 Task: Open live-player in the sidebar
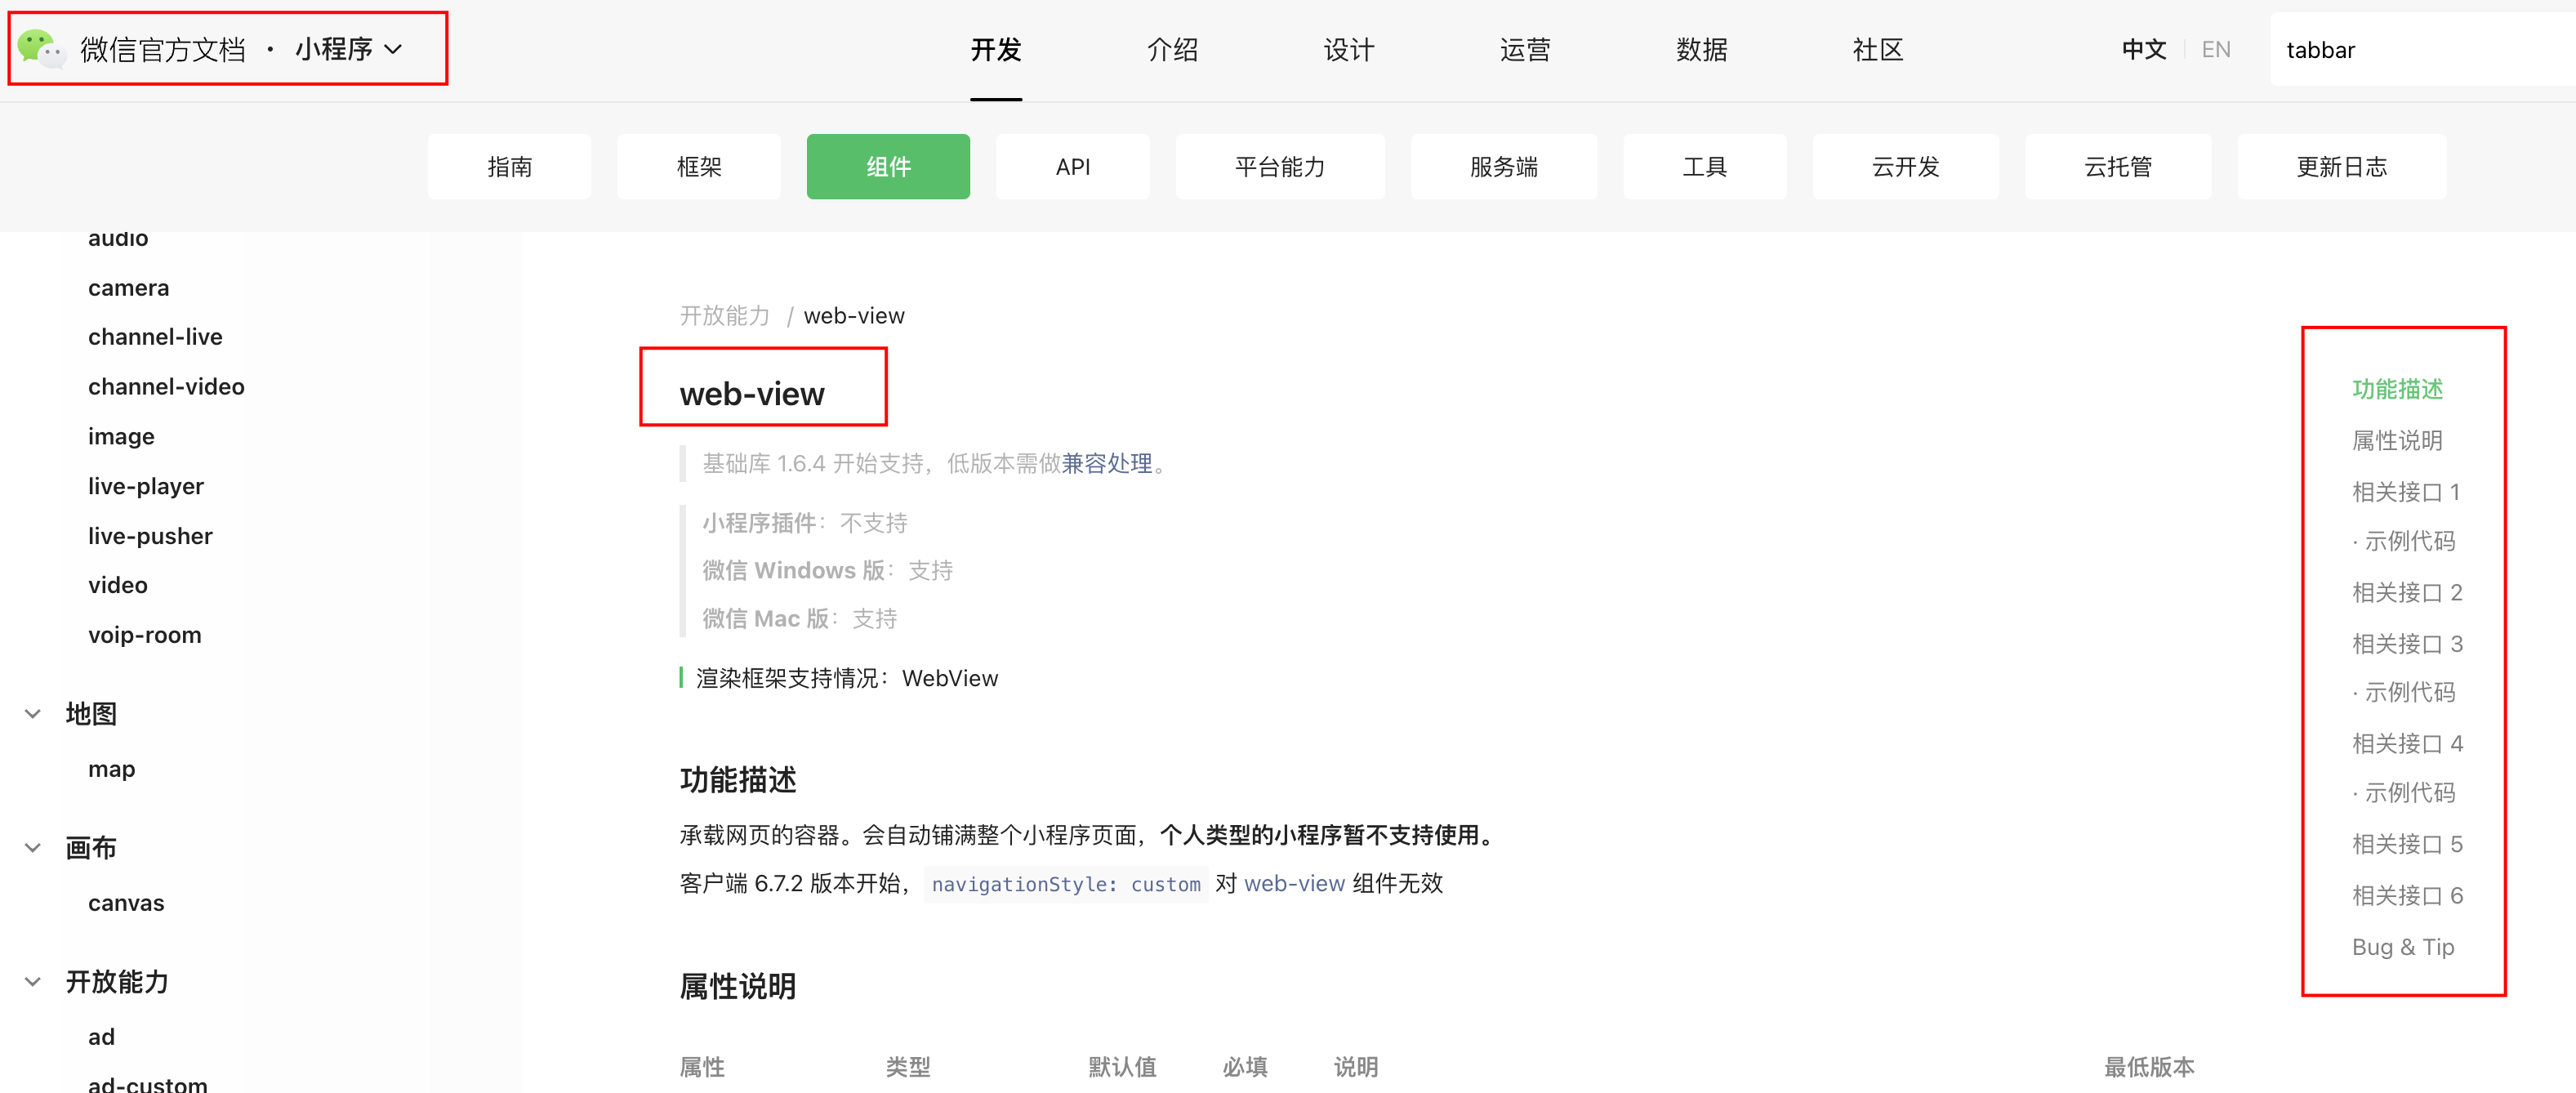[146, 487]
